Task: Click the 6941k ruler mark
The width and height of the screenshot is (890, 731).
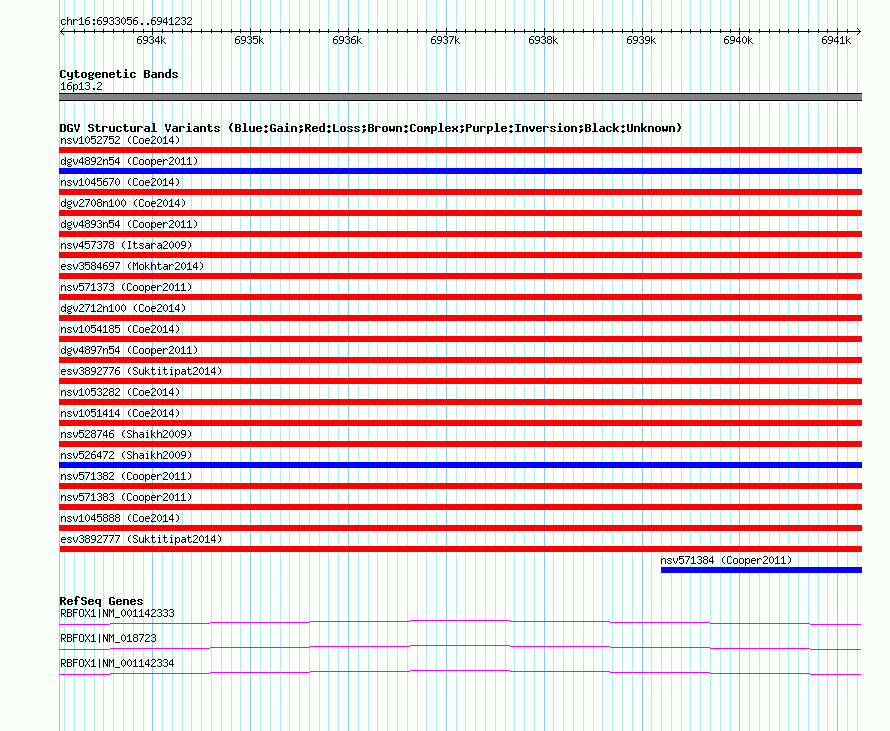Action: tap(836, 40)
